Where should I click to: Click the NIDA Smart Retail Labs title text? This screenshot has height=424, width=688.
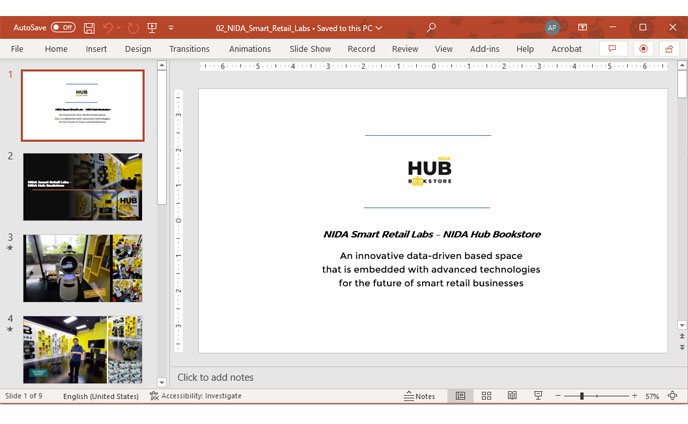pyautogui.click(x=432, y=234)
